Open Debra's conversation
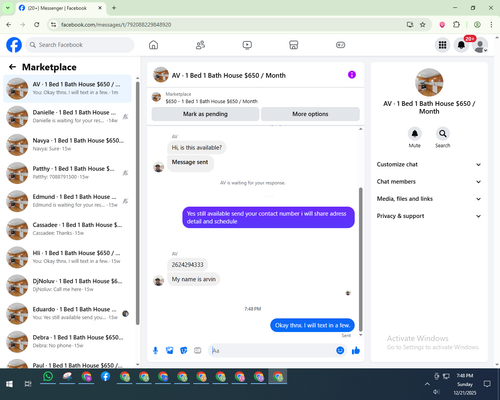The height and width of the screenshot is (400, 500). pyautogui.click(x=67, y=341)
